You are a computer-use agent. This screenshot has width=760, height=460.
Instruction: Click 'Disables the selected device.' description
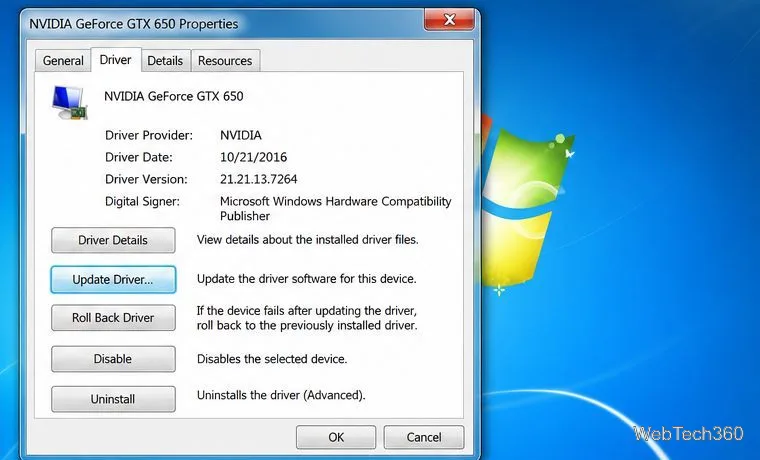[x=272, y=359]
